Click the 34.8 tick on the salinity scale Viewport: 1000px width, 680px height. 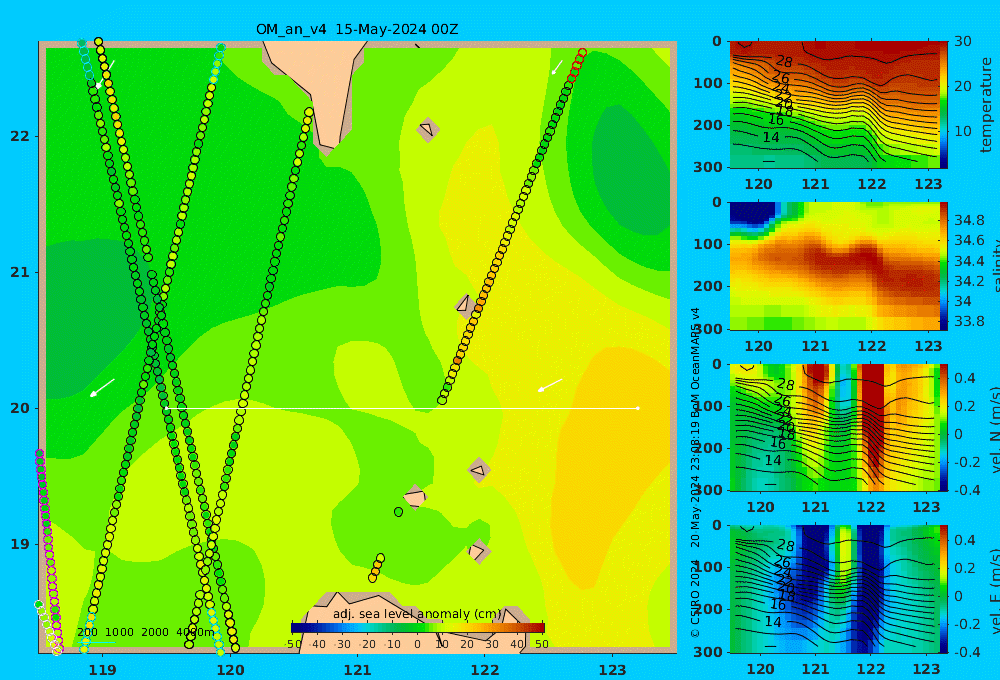pos(969,220)
